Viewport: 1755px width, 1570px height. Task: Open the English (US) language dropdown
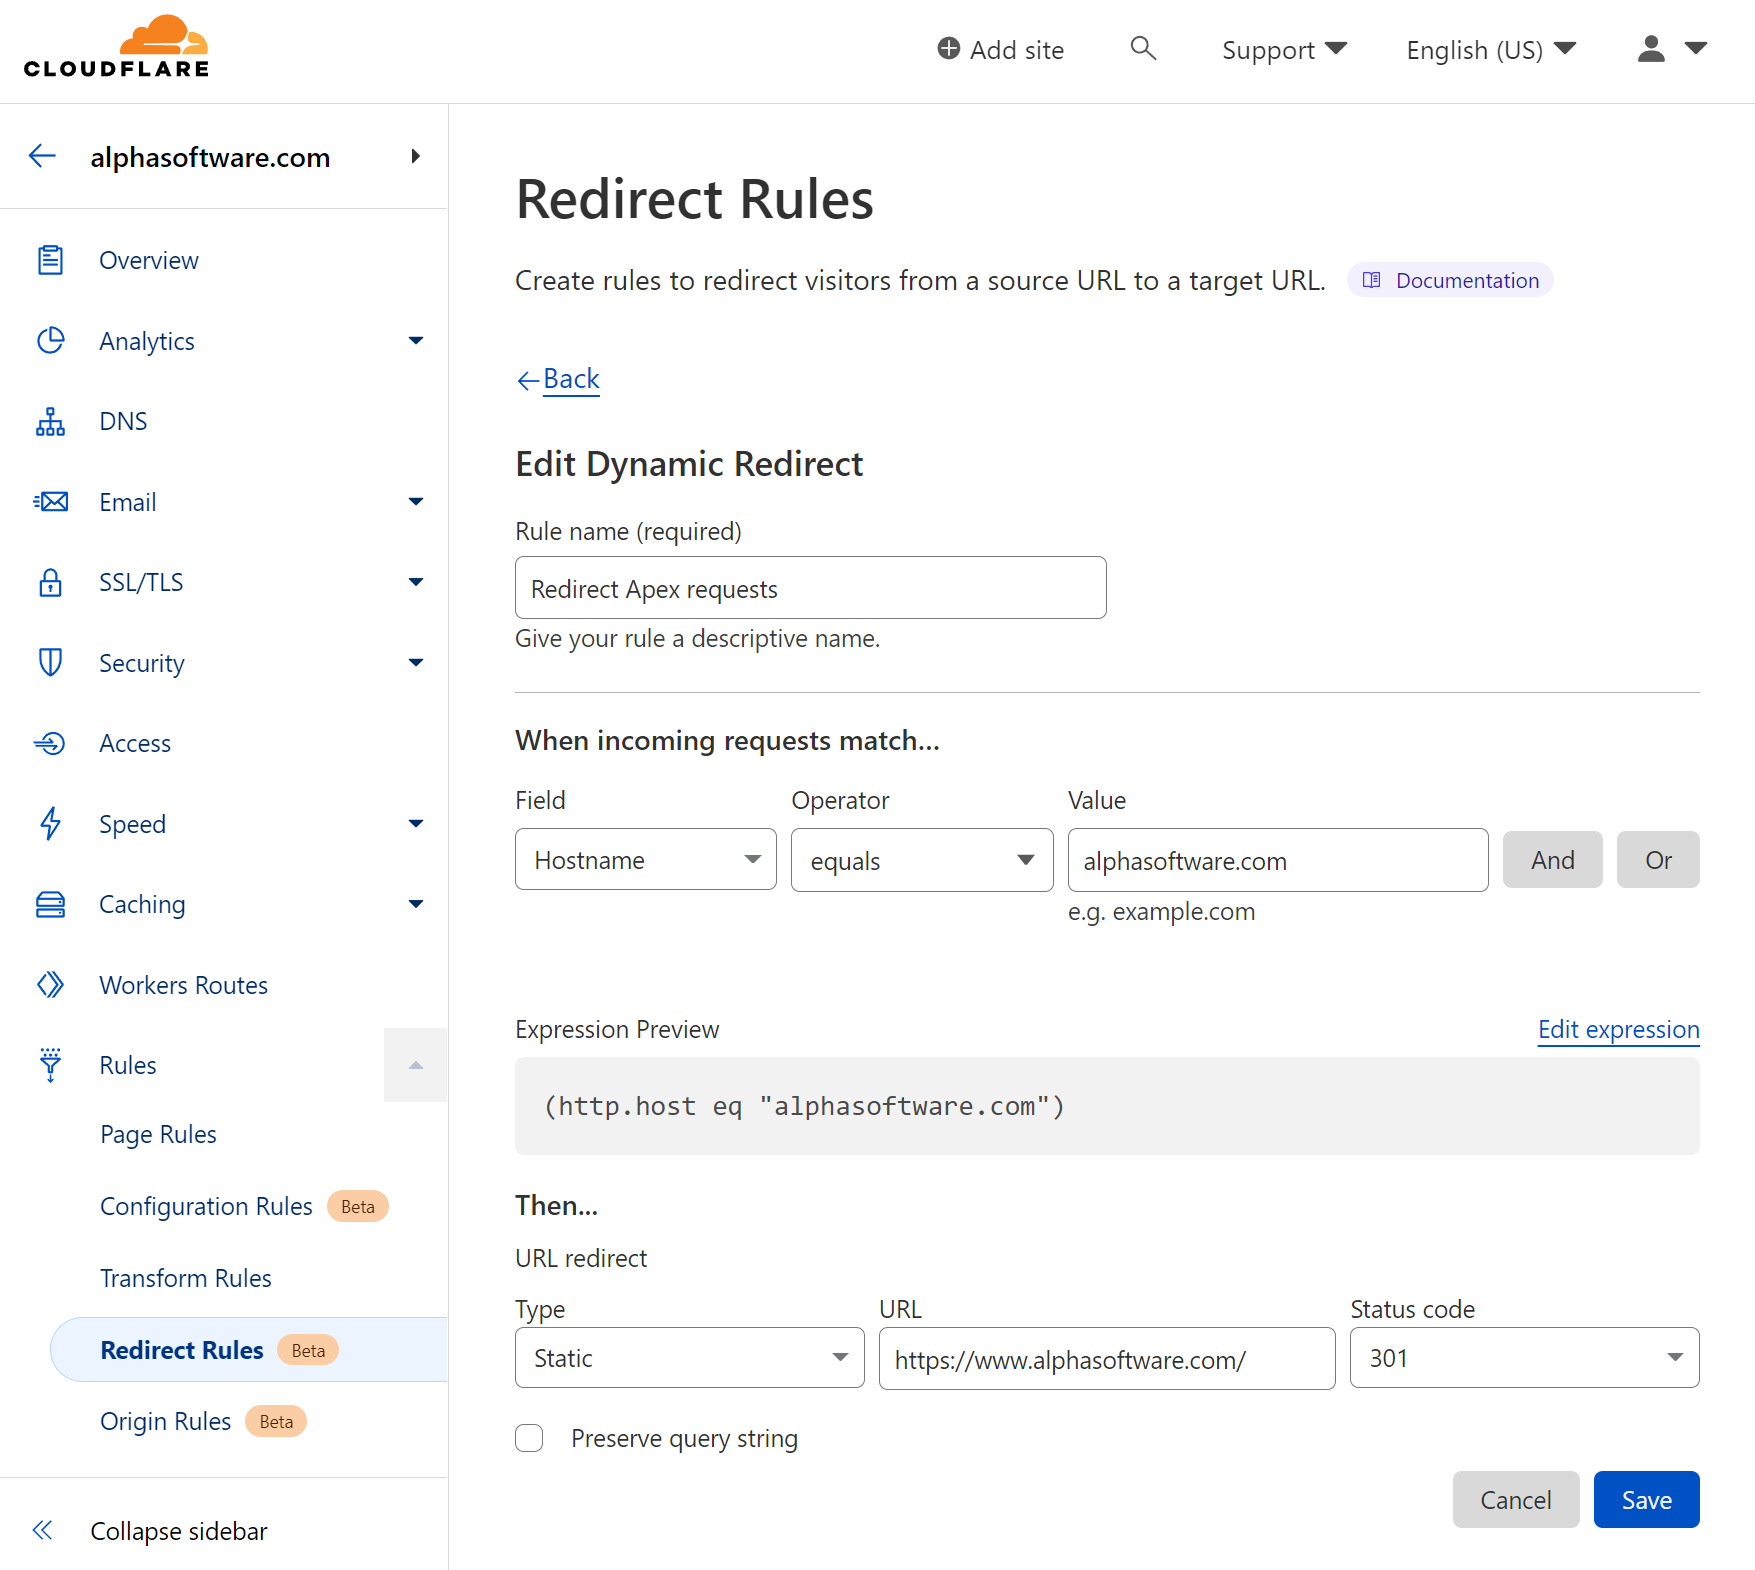(x=1491, y=50)
